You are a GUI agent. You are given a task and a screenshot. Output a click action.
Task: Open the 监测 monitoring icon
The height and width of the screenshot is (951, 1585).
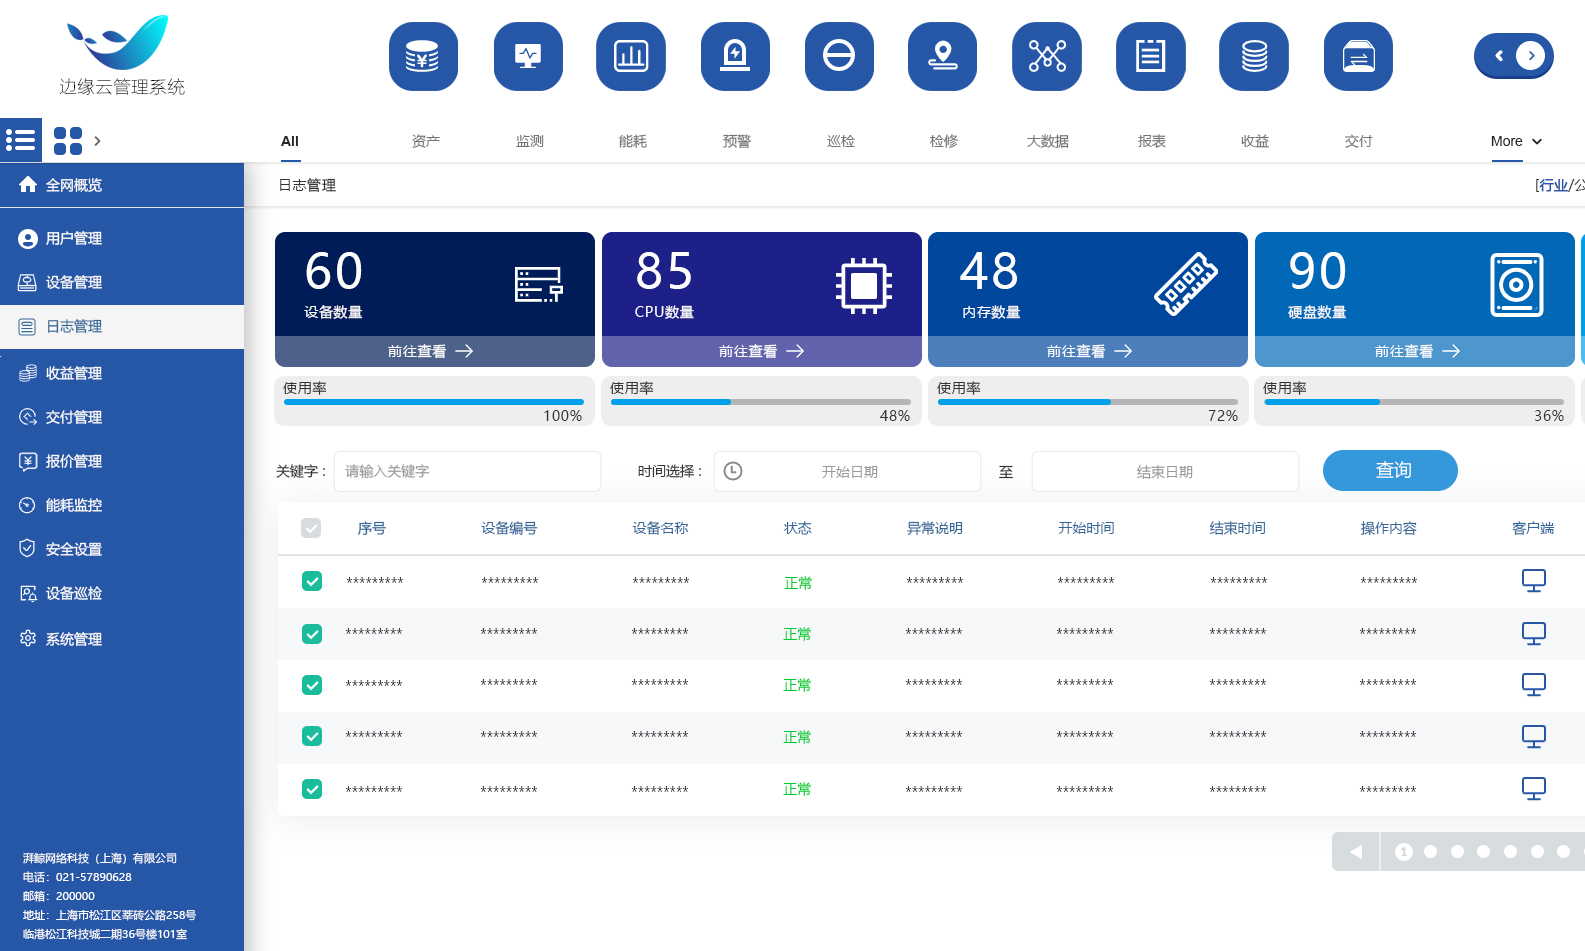[528, 56]
